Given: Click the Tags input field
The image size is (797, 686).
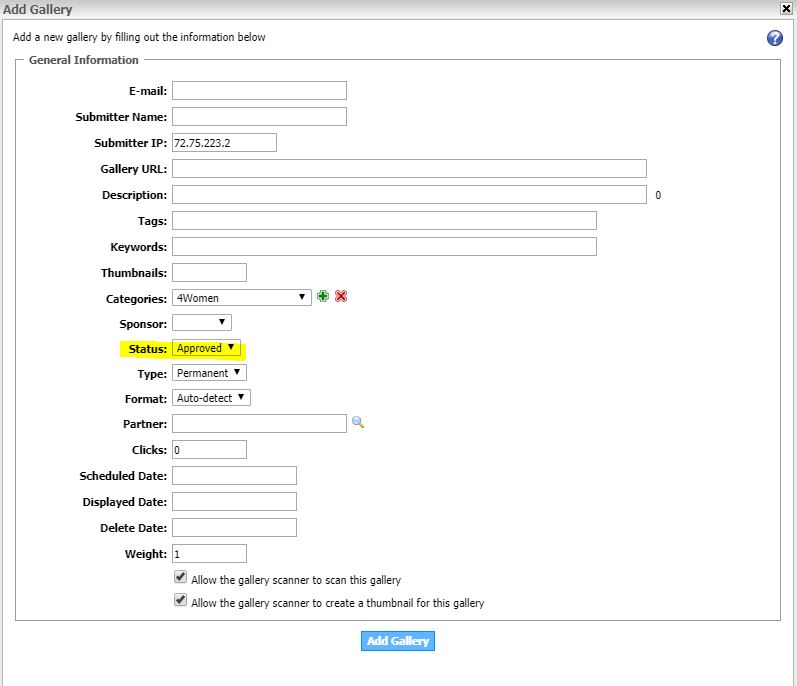Looking at the screenshot, I should point(384,220).
